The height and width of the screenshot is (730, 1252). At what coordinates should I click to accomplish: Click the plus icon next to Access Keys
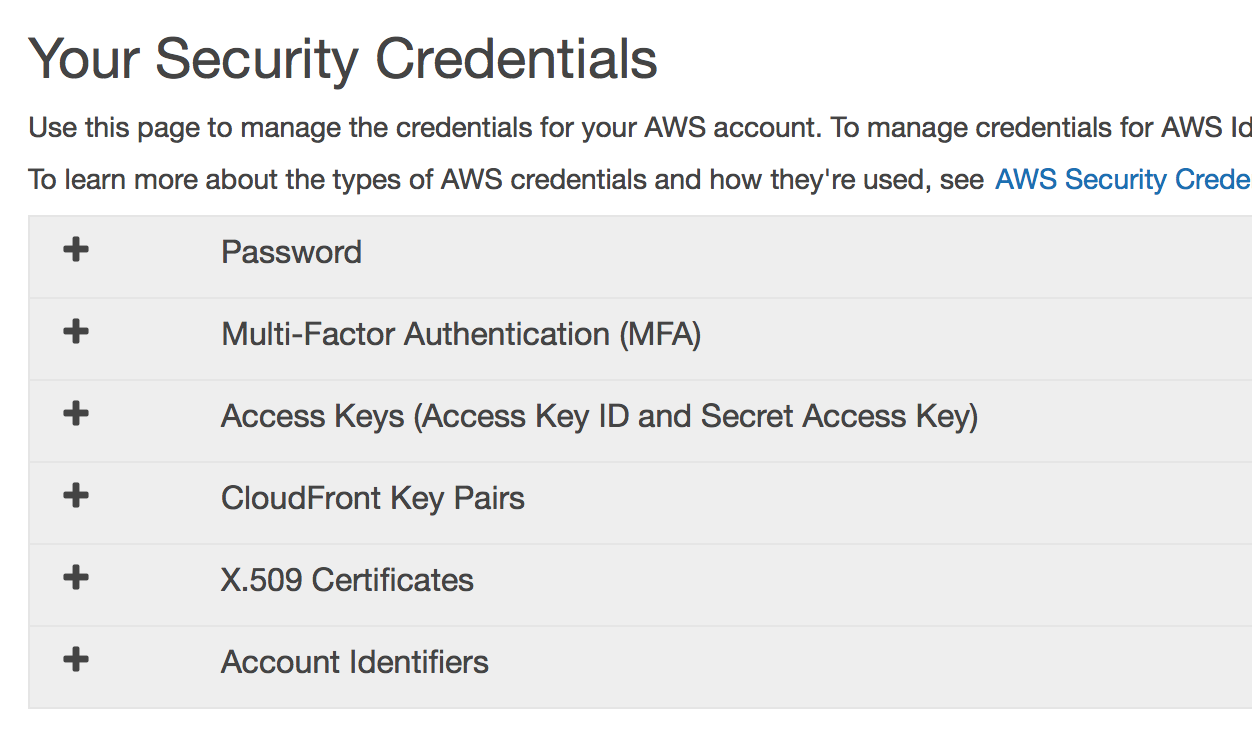[76, 414]
